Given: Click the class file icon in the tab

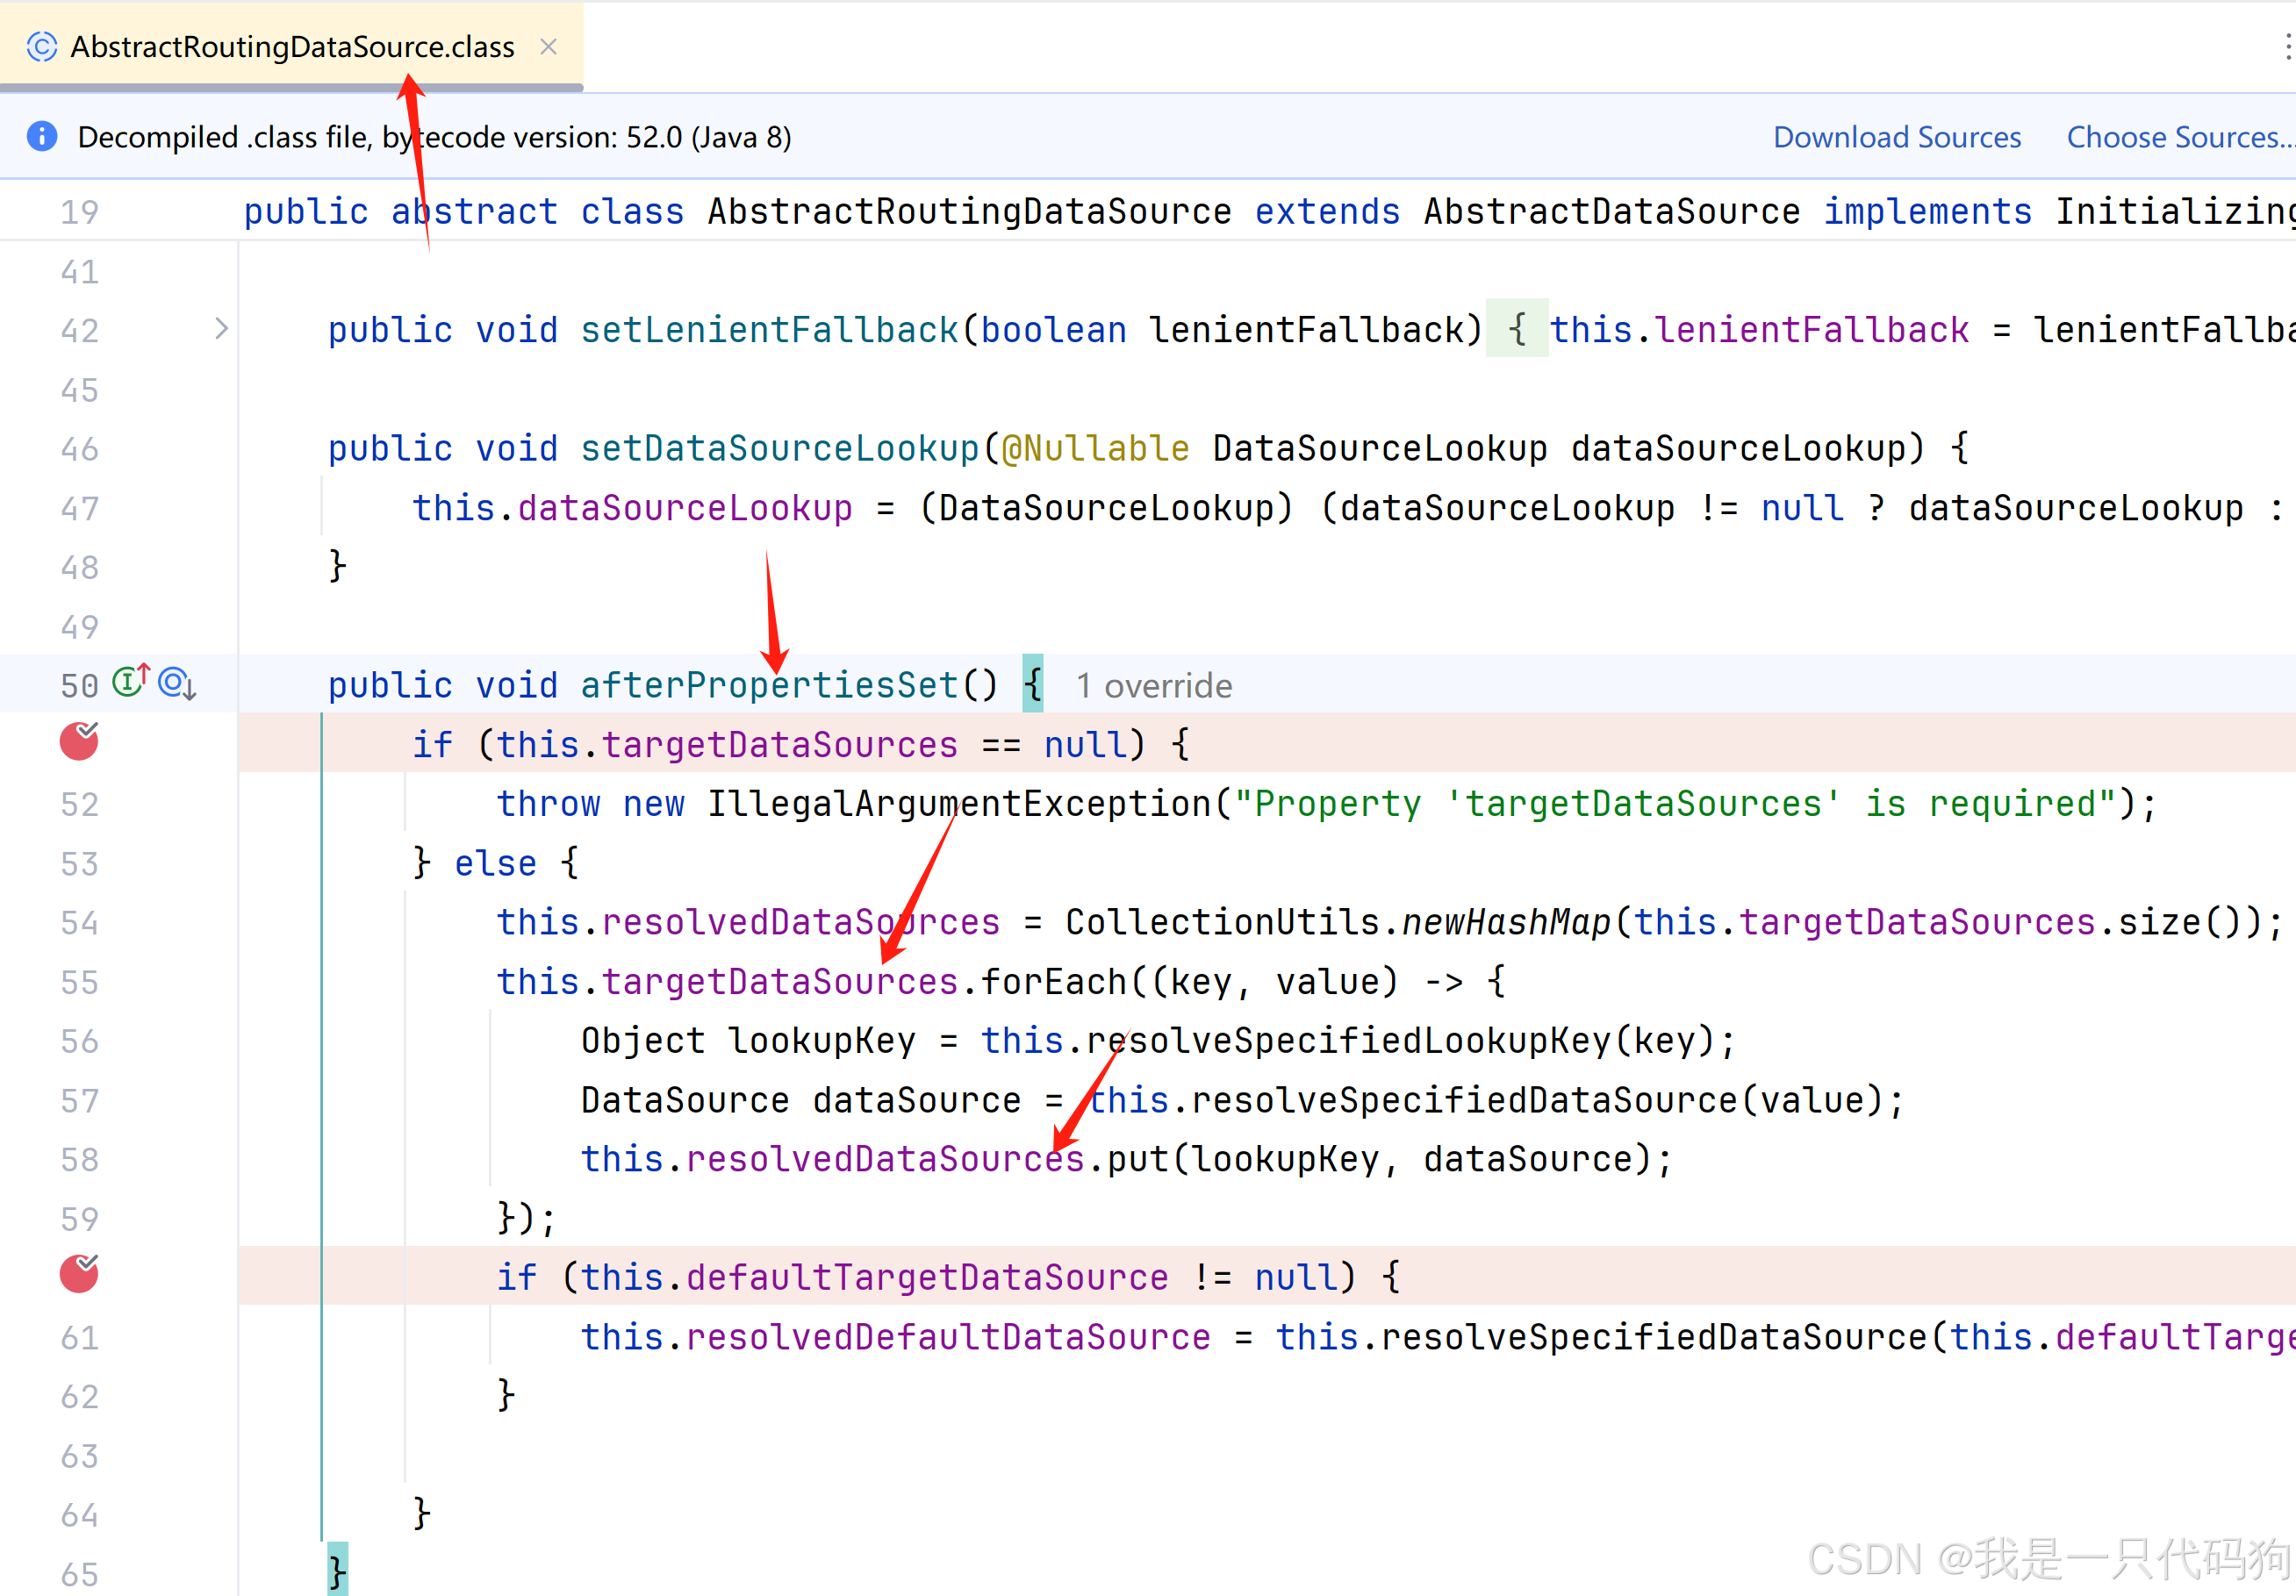Looking at the screenshot, I should (41, 47).
